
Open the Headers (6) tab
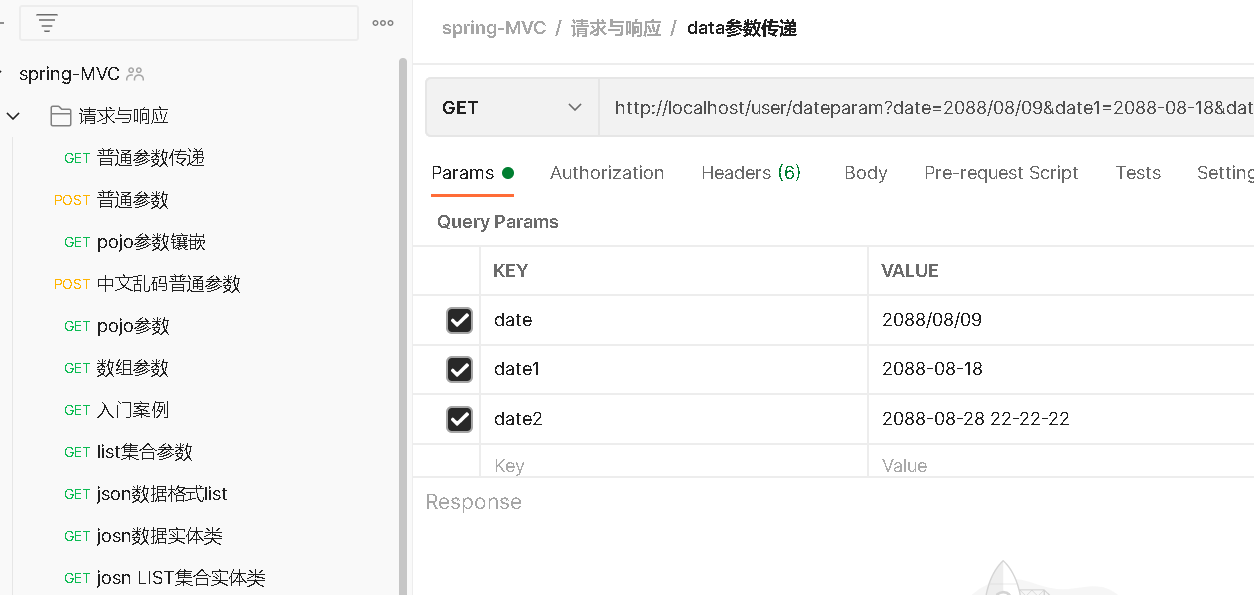751,173
